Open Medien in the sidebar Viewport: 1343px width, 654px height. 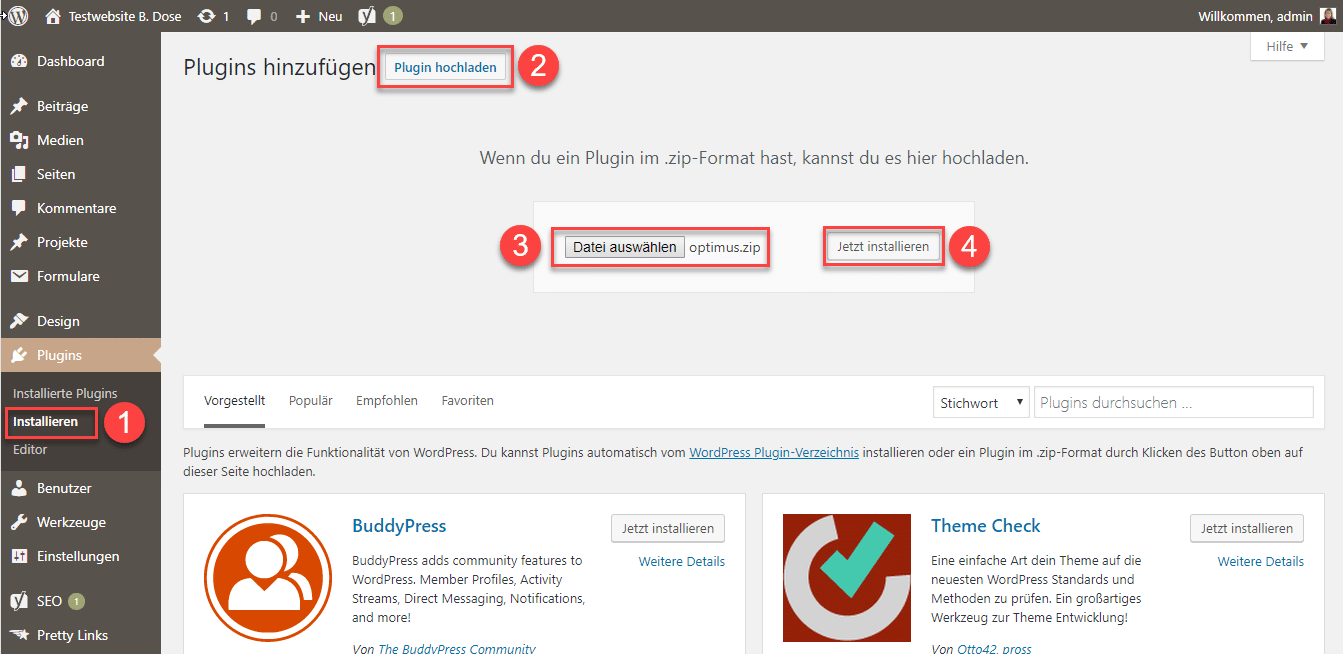coord(60,140)
